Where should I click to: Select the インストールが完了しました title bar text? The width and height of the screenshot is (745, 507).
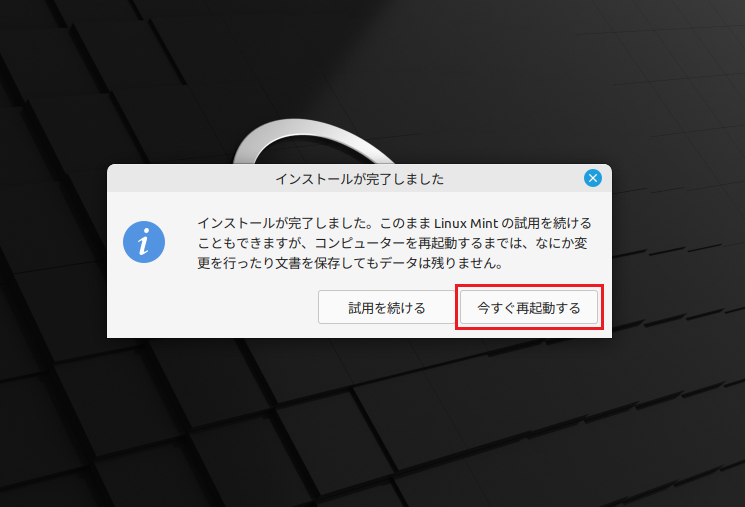tap(360, 179)
